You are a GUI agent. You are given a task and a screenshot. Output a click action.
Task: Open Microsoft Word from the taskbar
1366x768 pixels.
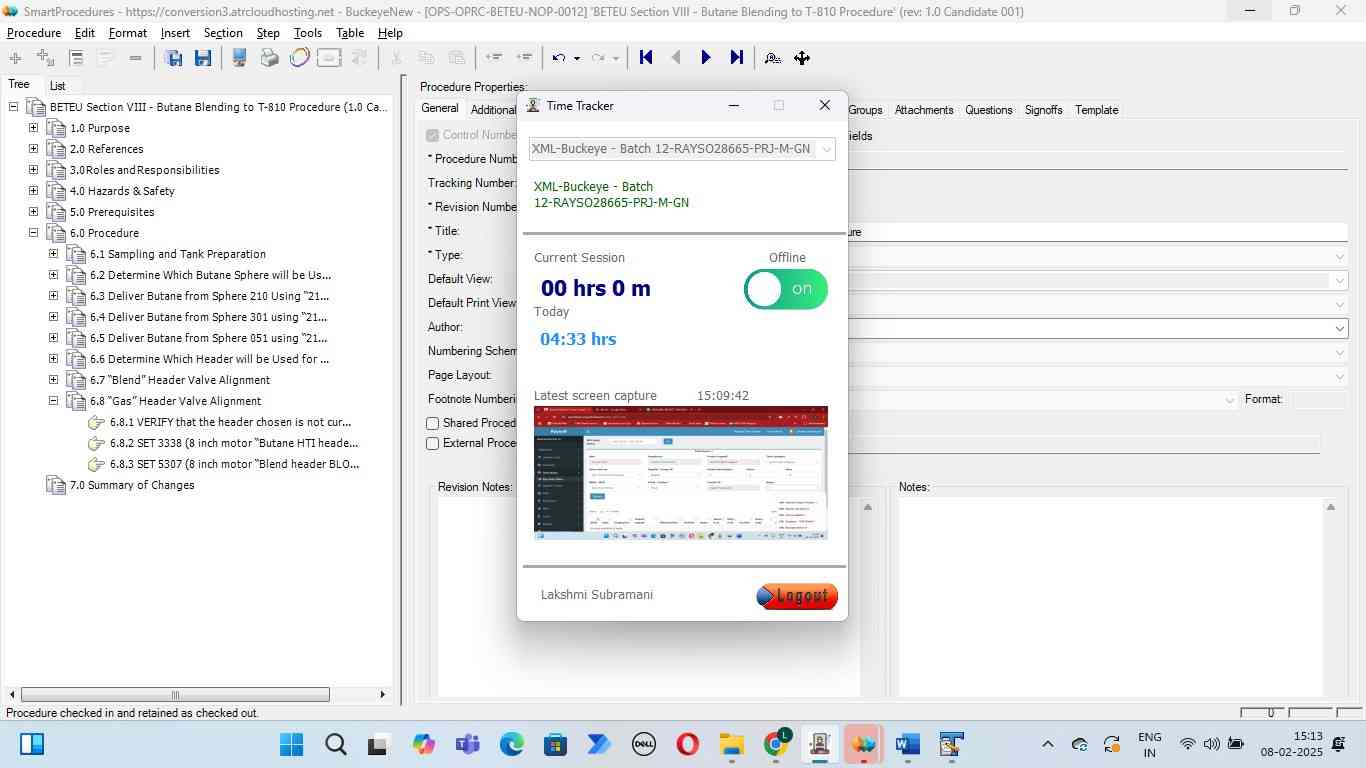pyautogui.click(x=907, y=744)
